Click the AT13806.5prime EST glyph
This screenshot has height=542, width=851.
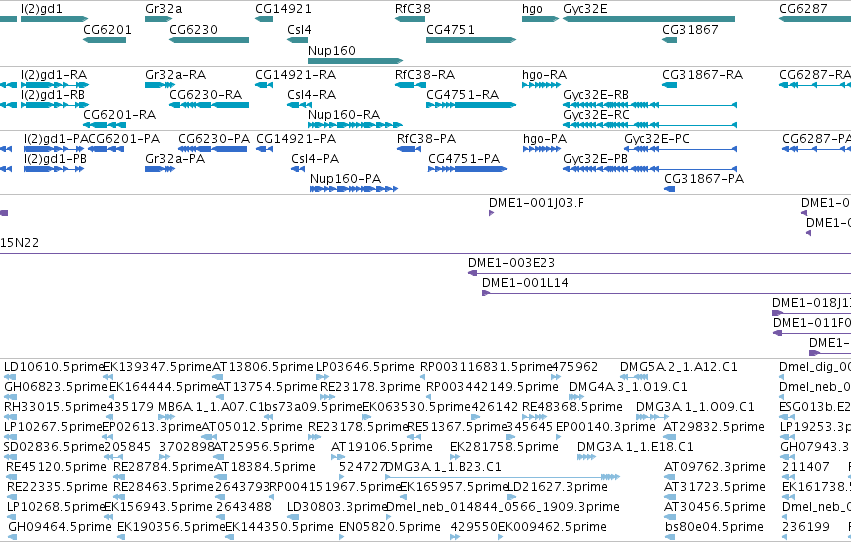coord(218,377)
